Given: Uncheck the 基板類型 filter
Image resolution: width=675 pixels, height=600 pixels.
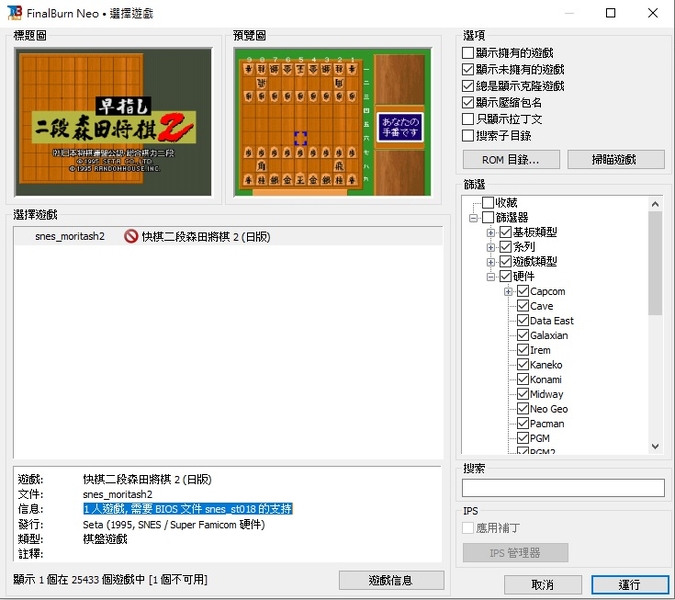Looking at the screenshot, I should [x=505, y=232].
